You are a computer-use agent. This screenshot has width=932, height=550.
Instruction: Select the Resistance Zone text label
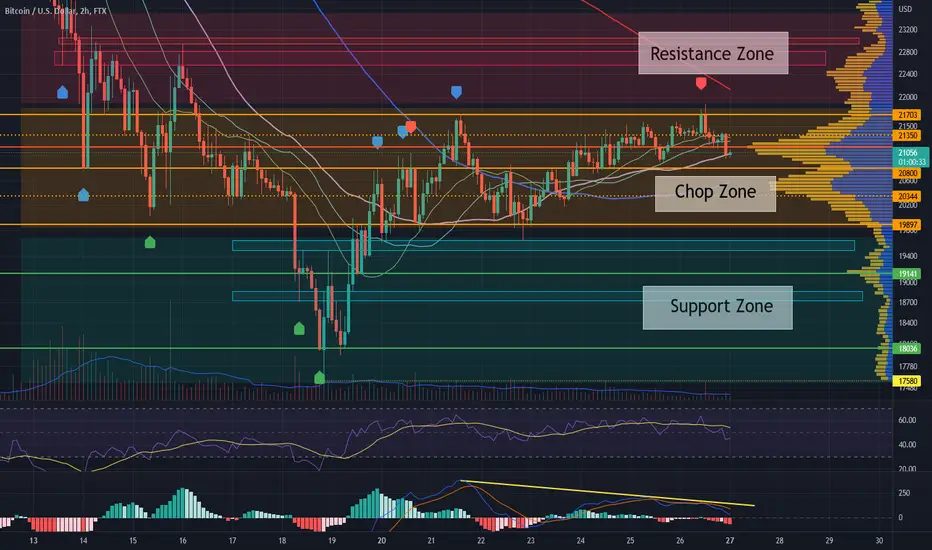click(x=712, y=54)
